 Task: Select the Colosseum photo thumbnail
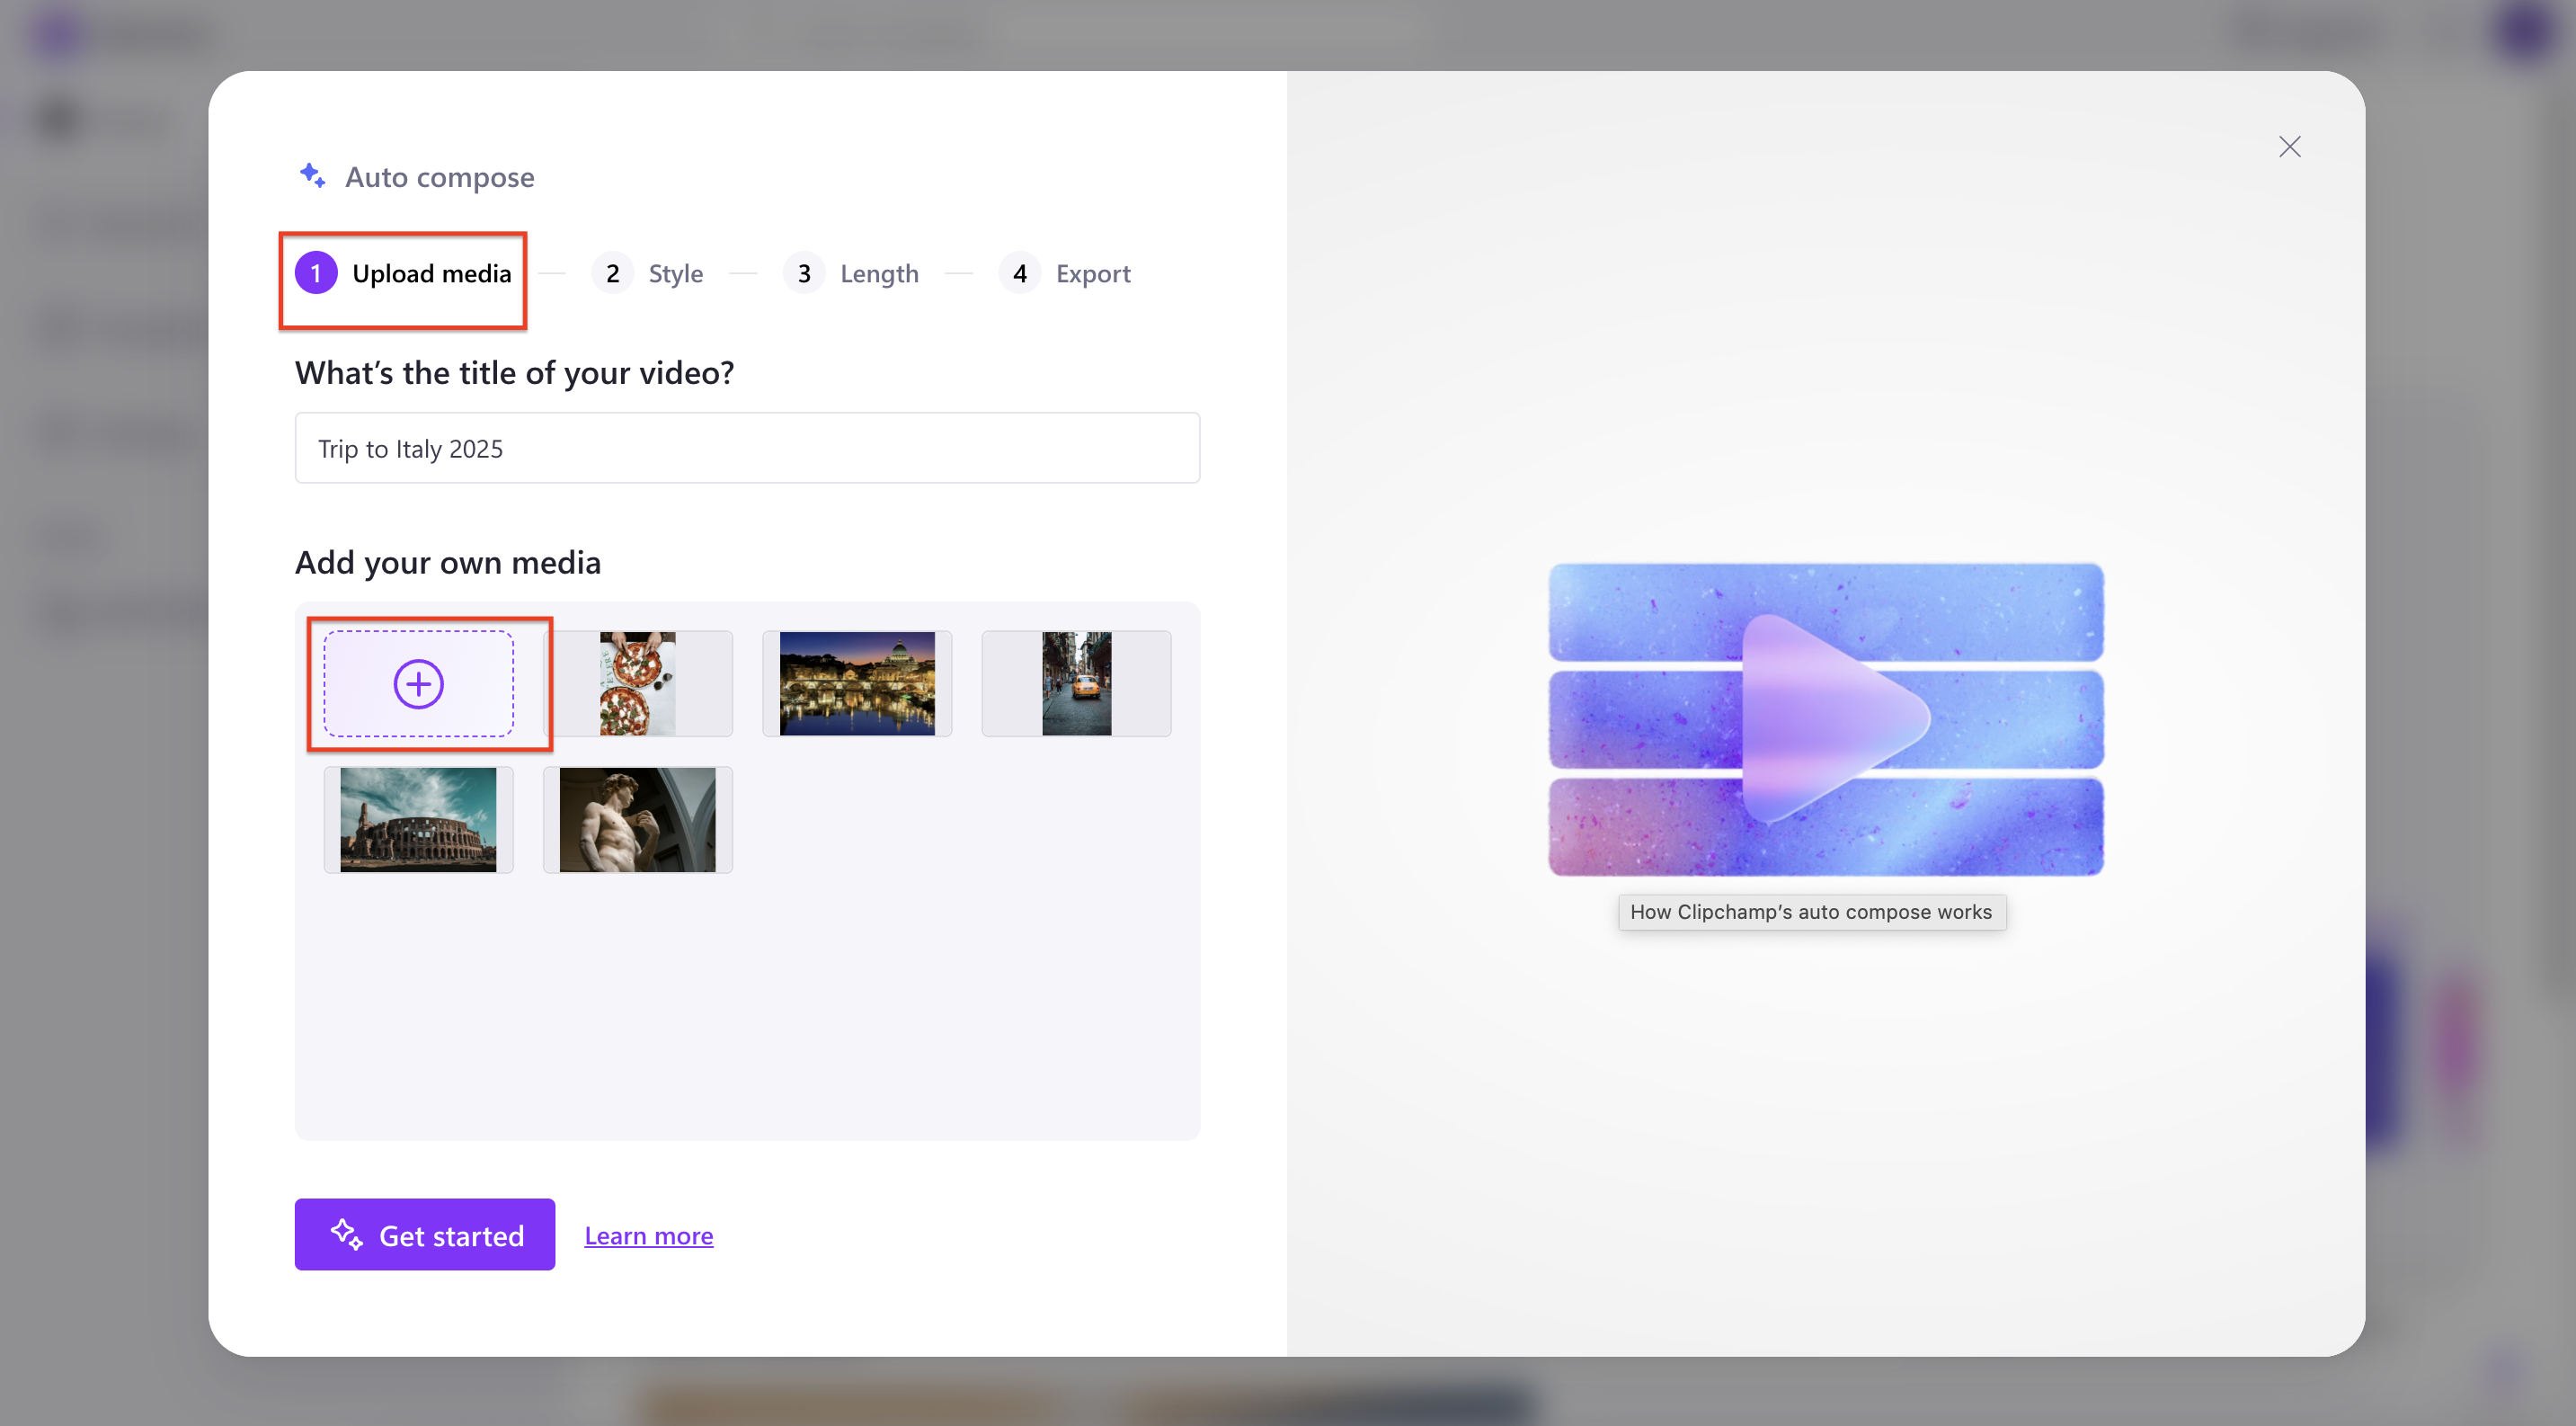tap(418, 820)
